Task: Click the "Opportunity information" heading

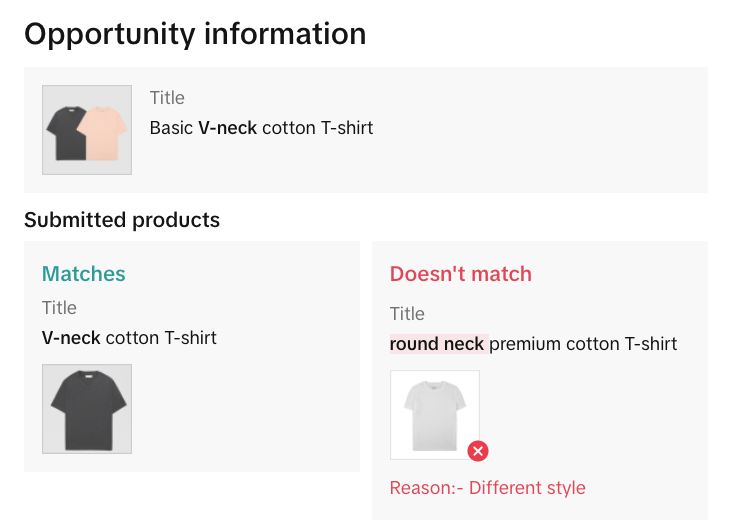Action: coord(195,34)
